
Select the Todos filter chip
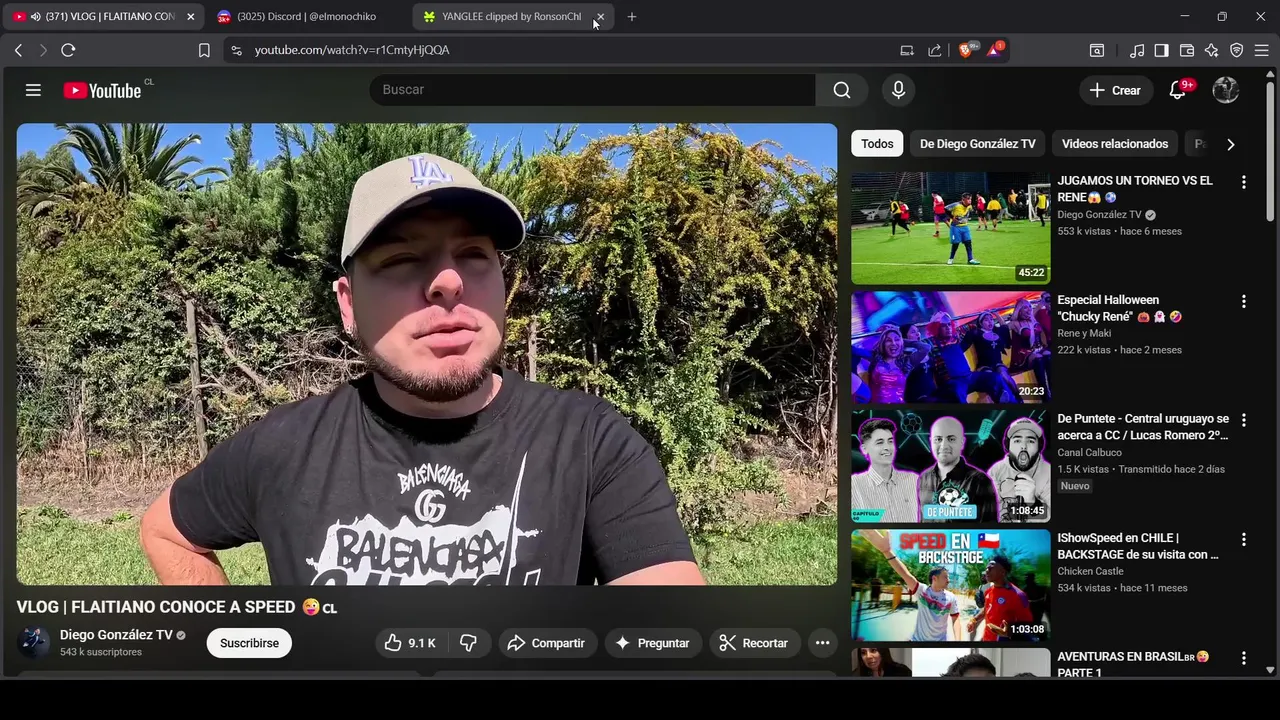(877, 144)
